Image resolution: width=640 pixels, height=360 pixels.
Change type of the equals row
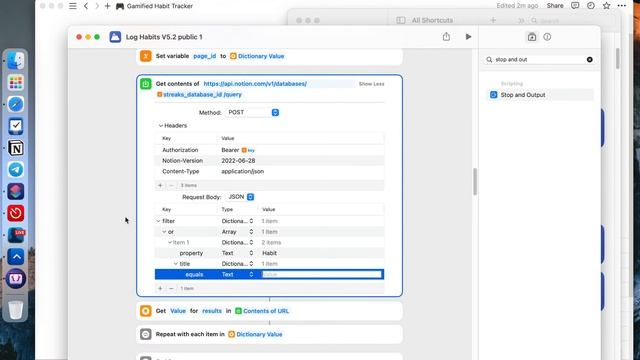[238, 274]
